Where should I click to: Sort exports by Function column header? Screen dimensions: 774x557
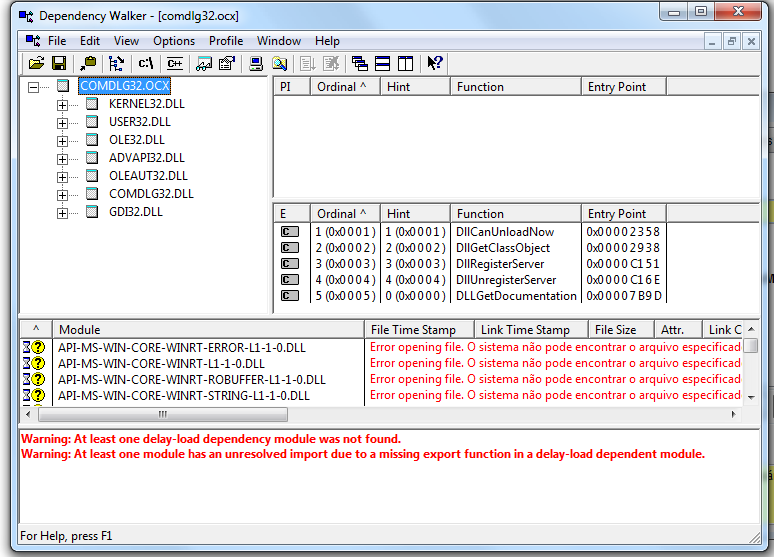[515, 214]
